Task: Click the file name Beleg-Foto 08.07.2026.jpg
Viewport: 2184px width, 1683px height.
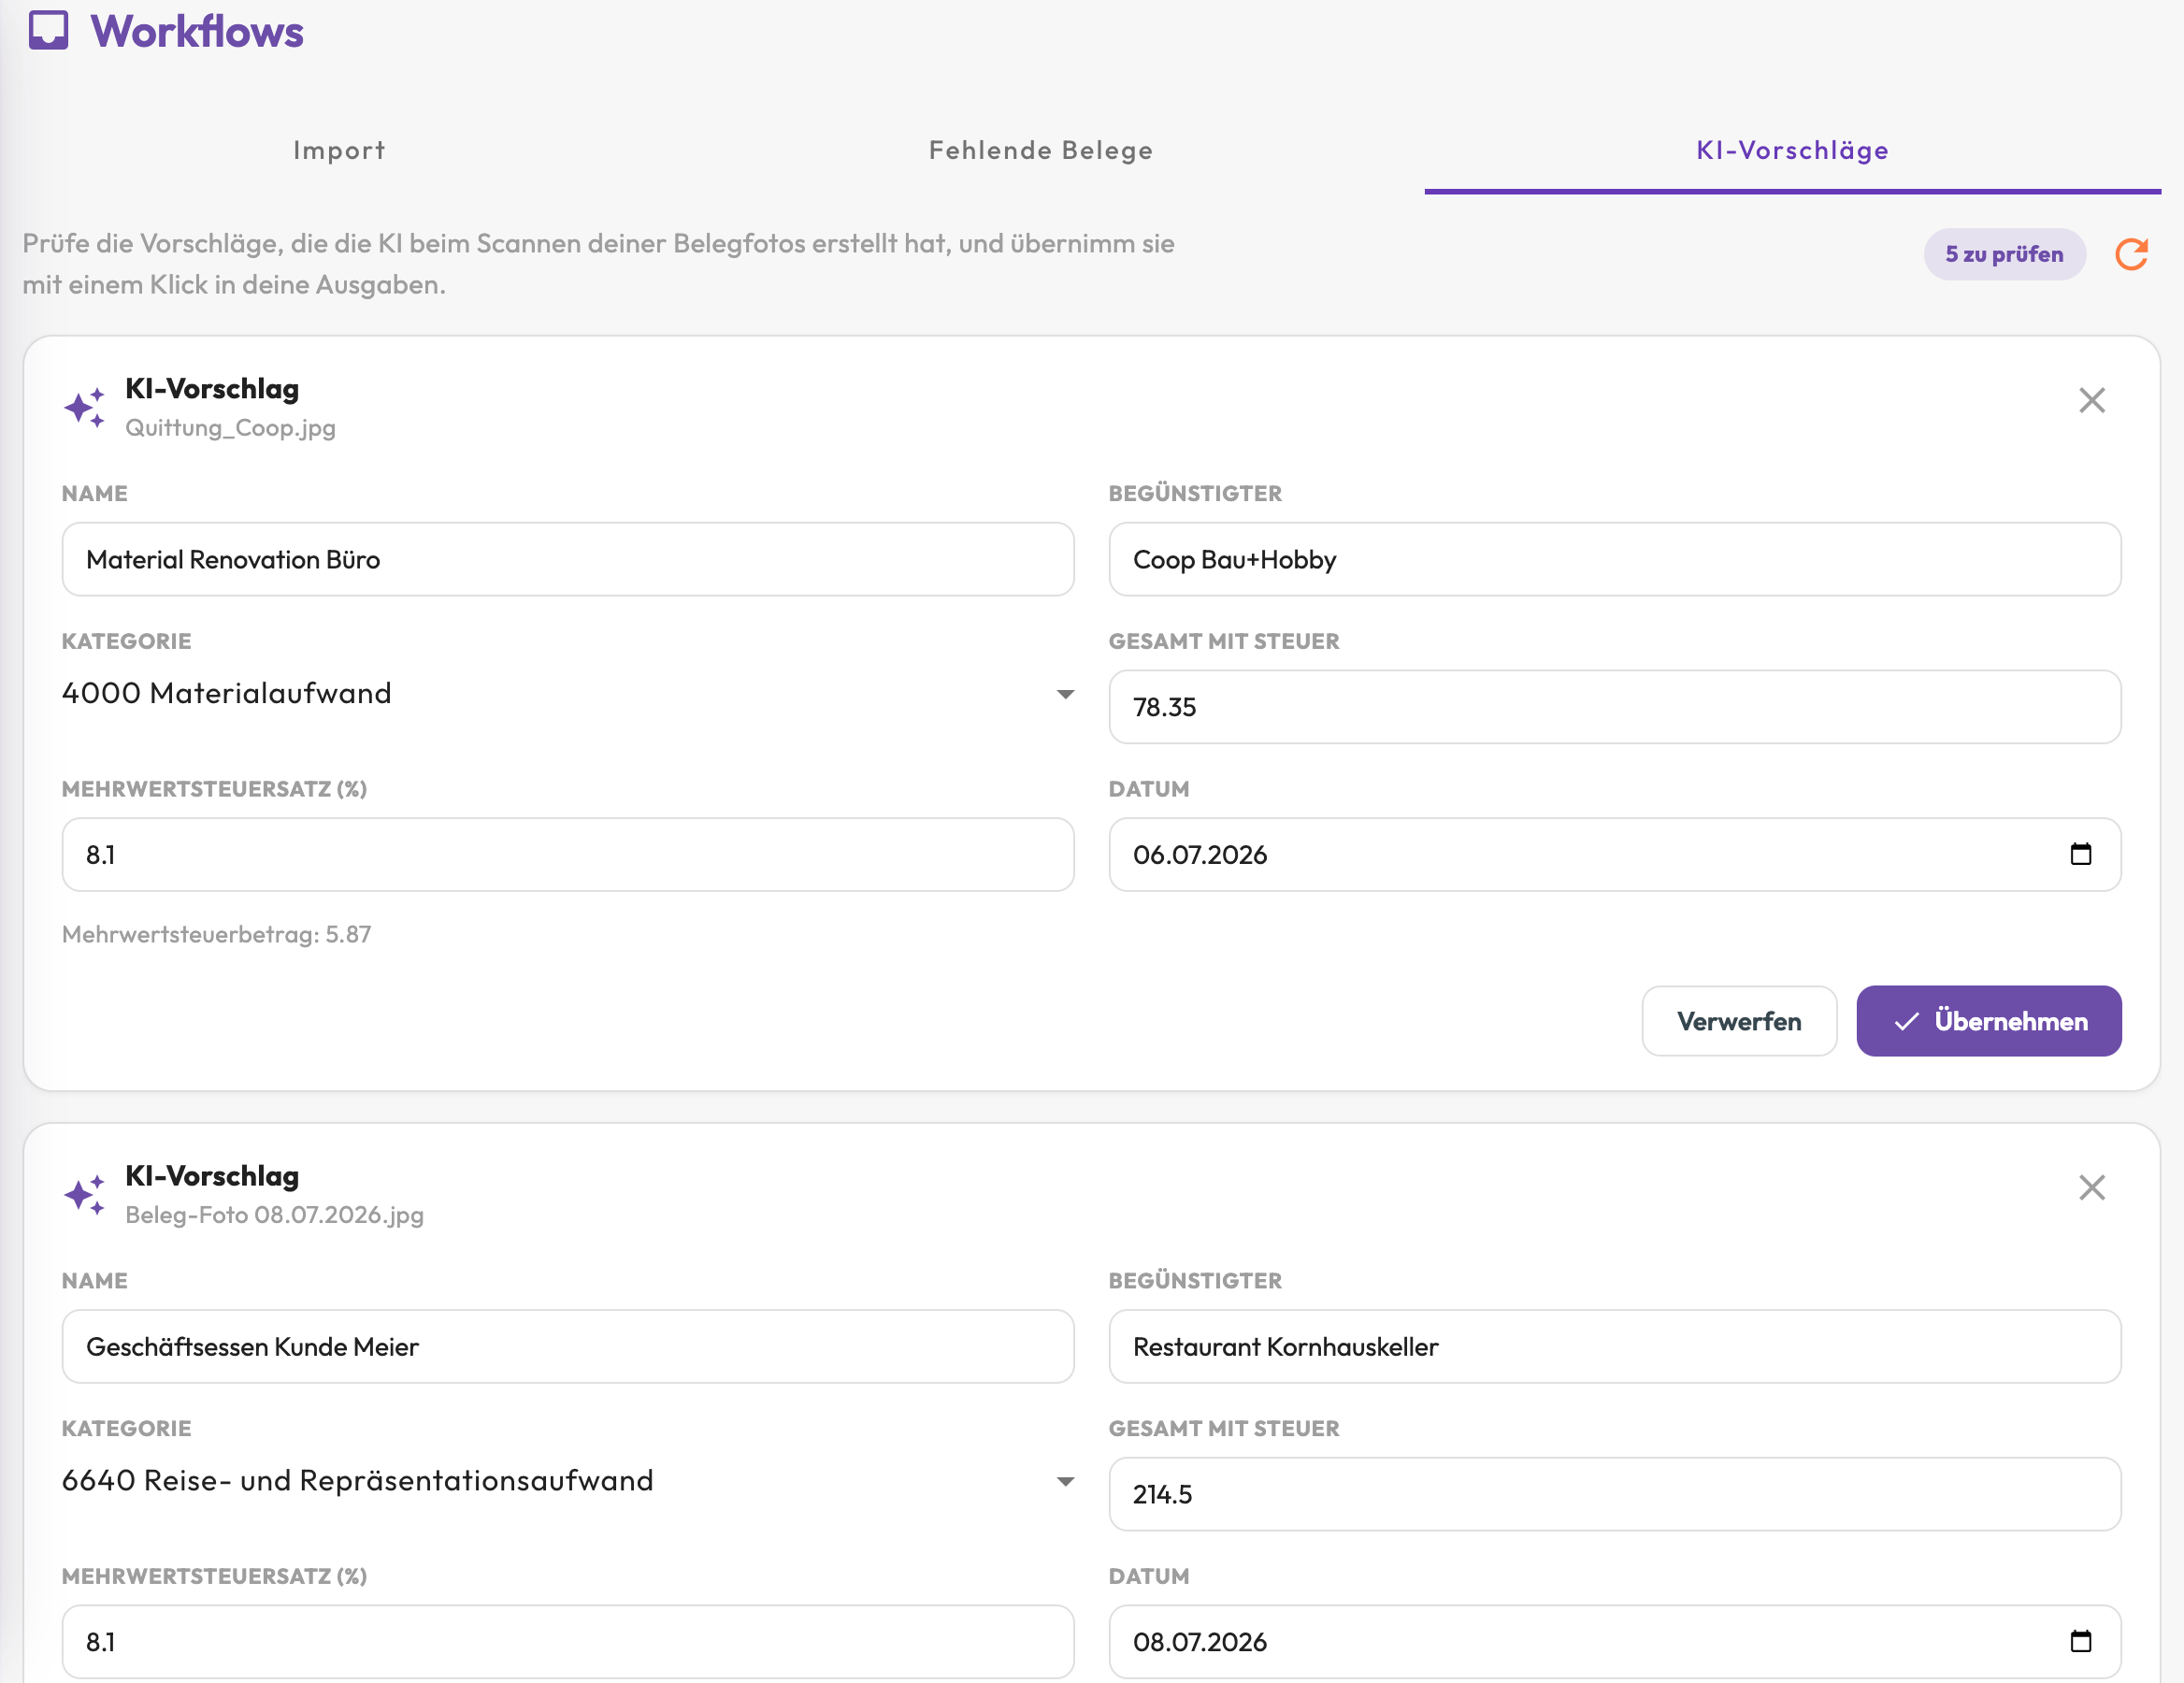Action: point(274,1215)
